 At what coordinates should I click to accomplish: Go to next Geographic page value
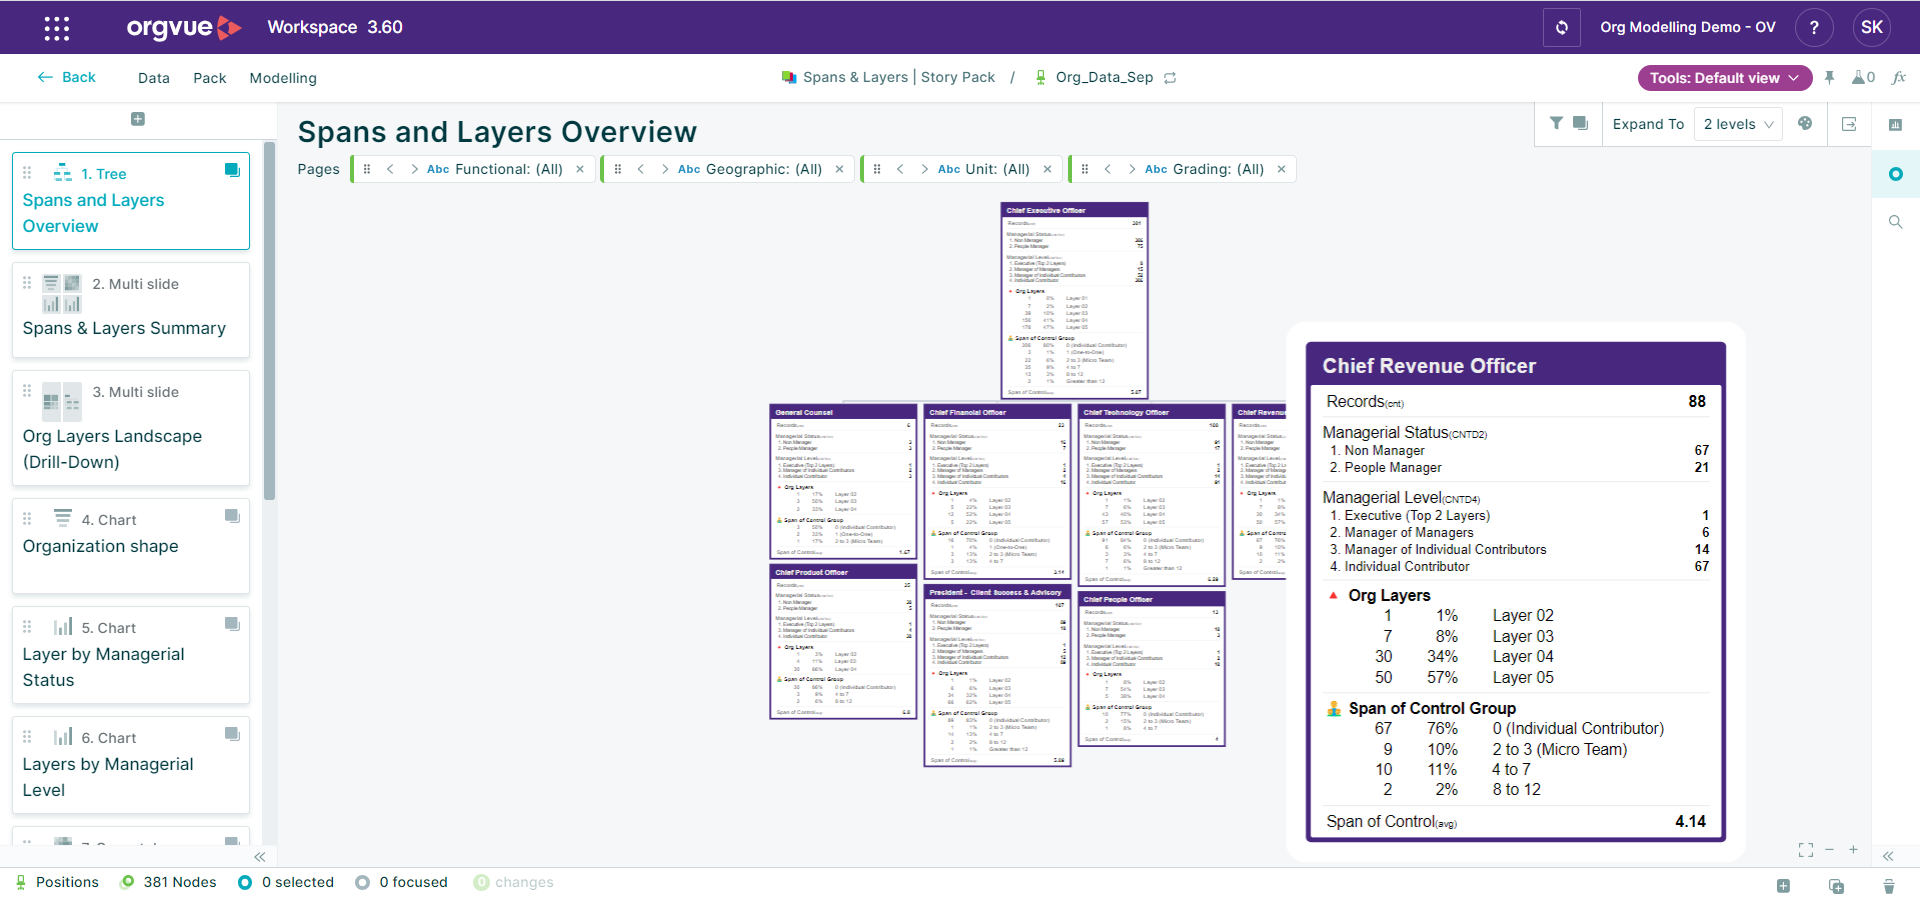[665, 169]
